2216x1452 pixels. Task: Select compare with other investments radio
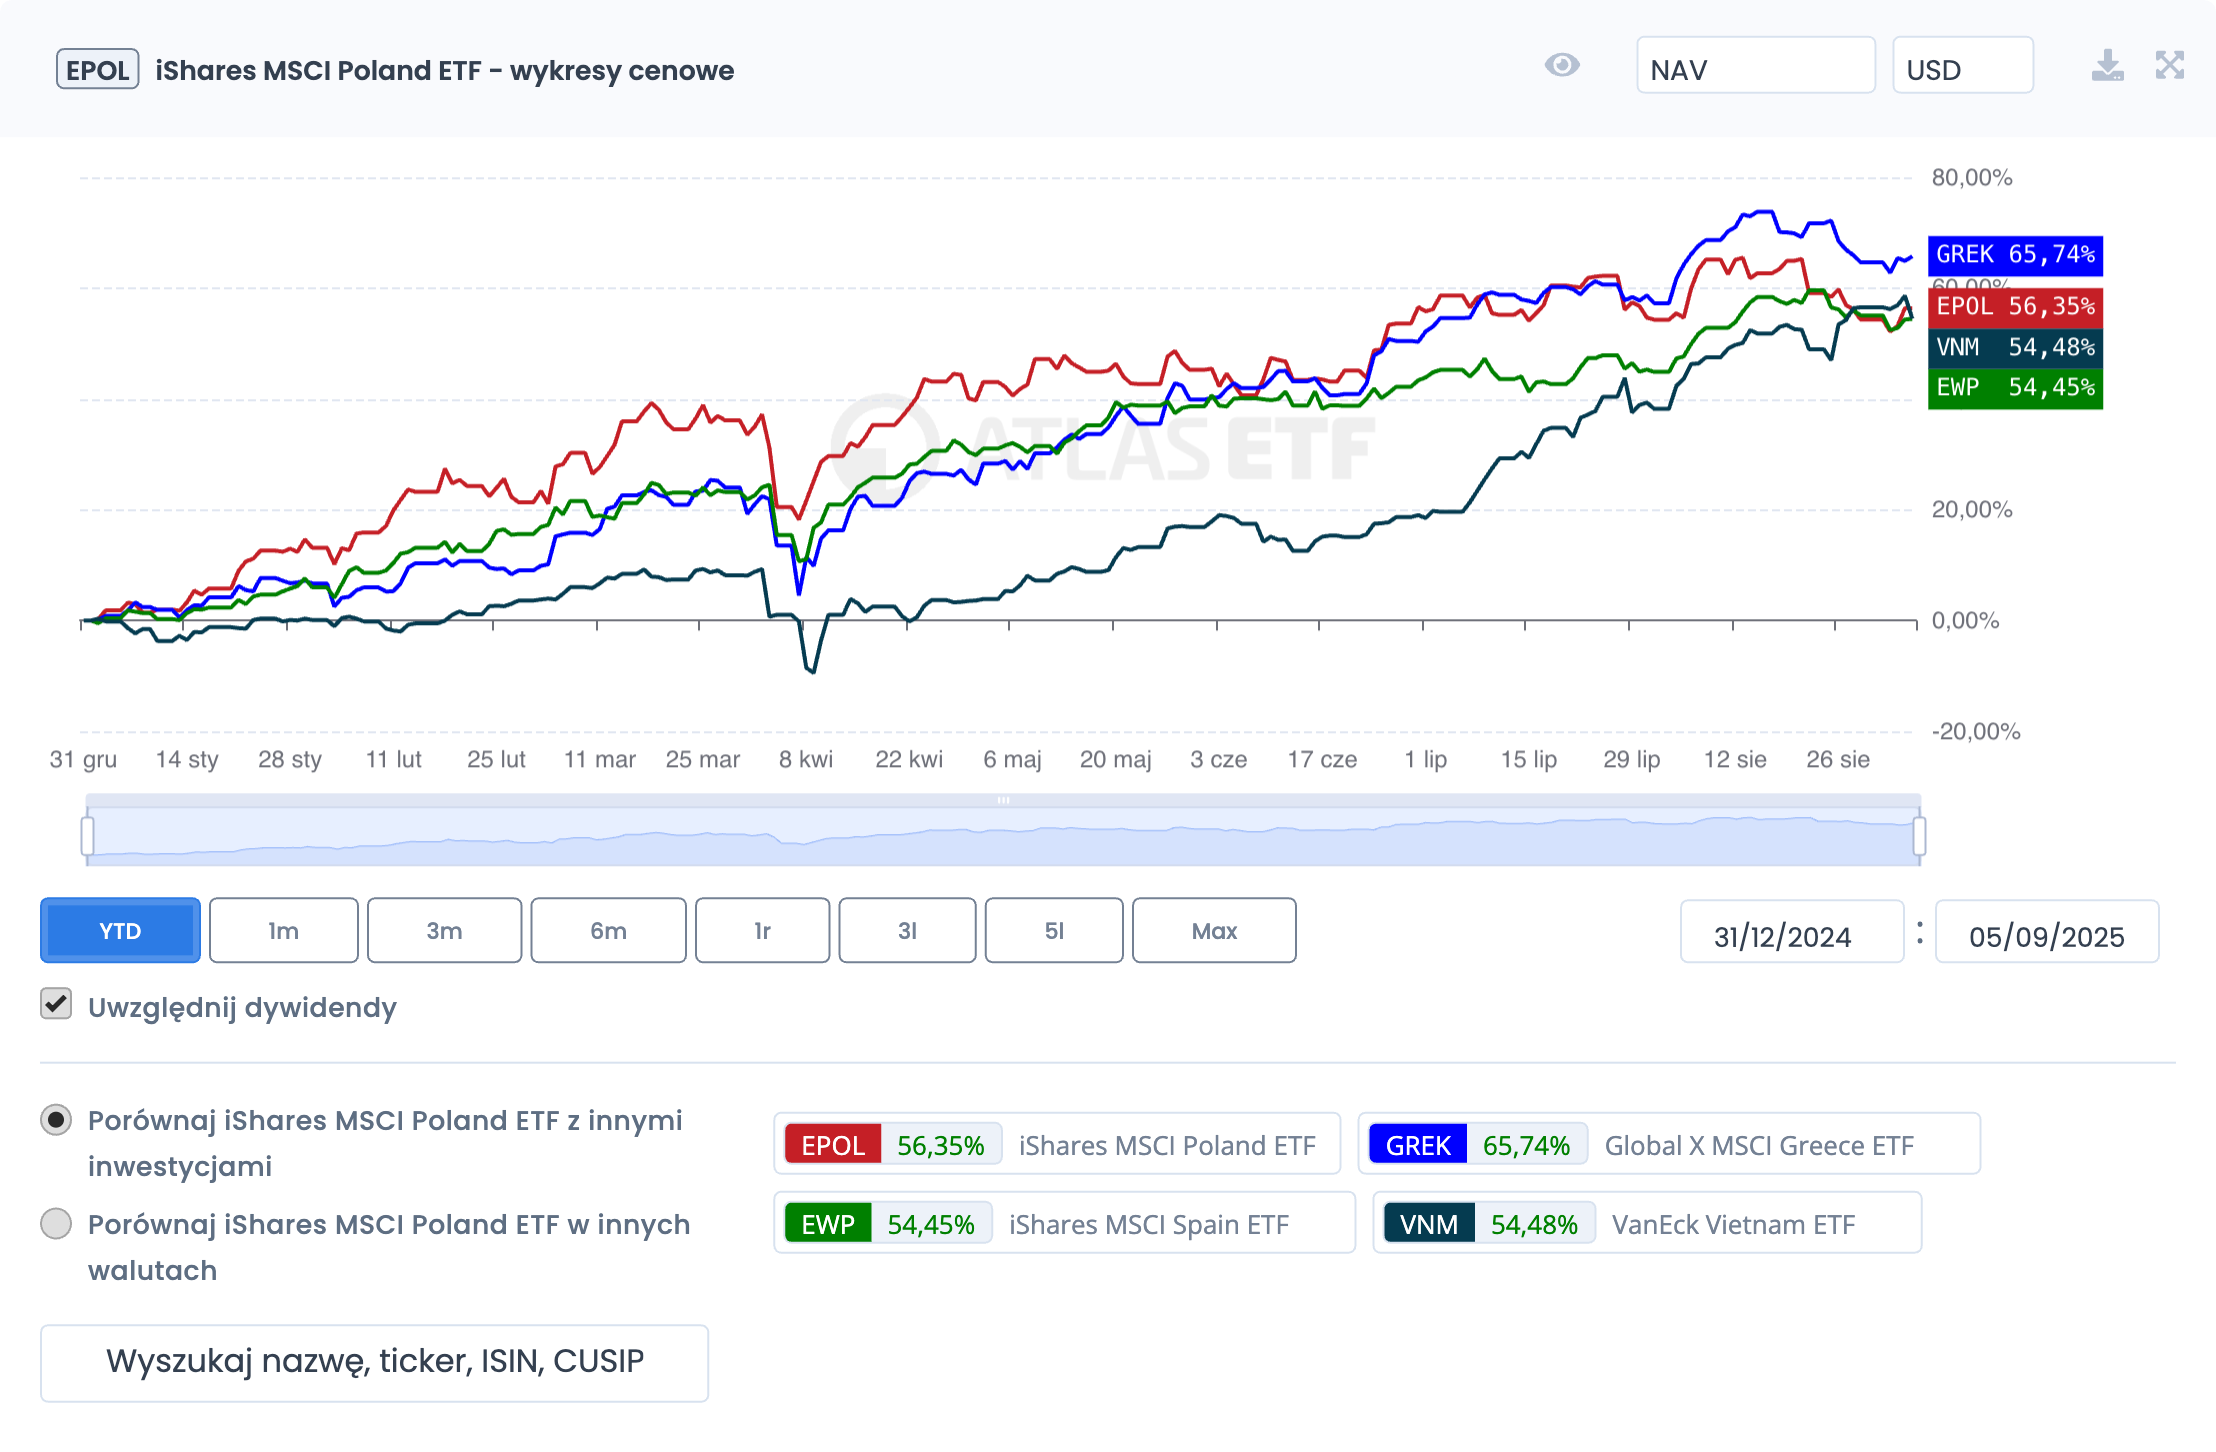pyautogui.click(x=56, y=1120)
